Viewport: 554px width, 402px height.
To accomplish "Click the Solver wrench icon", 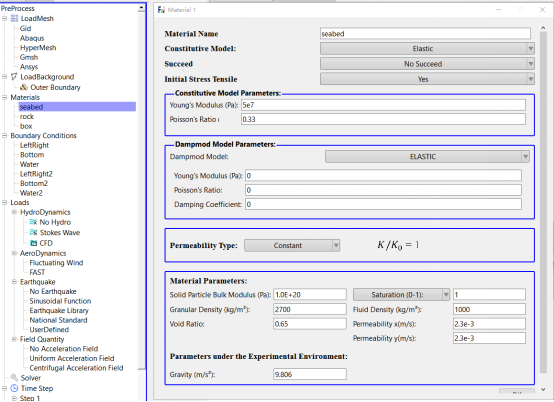I will (14, 378).
